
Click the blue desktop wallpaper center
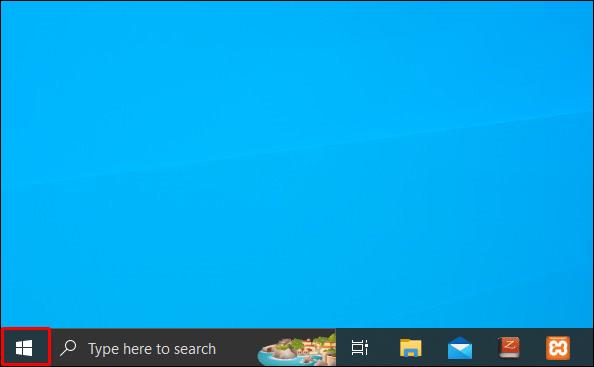[x=297, y=164]
